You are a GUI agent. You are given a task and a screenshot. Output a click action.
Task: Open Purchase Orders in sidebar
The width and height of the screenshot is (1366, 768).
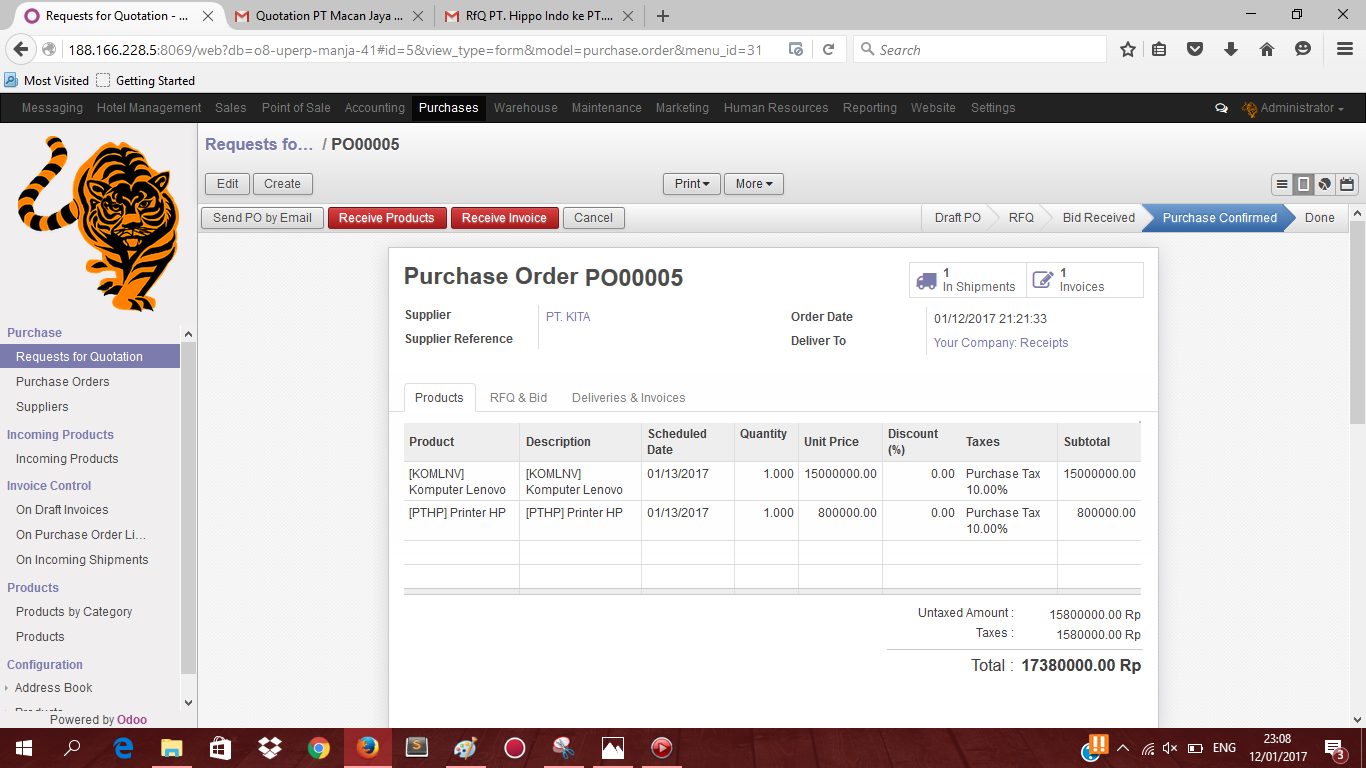[x=62, y=382]
